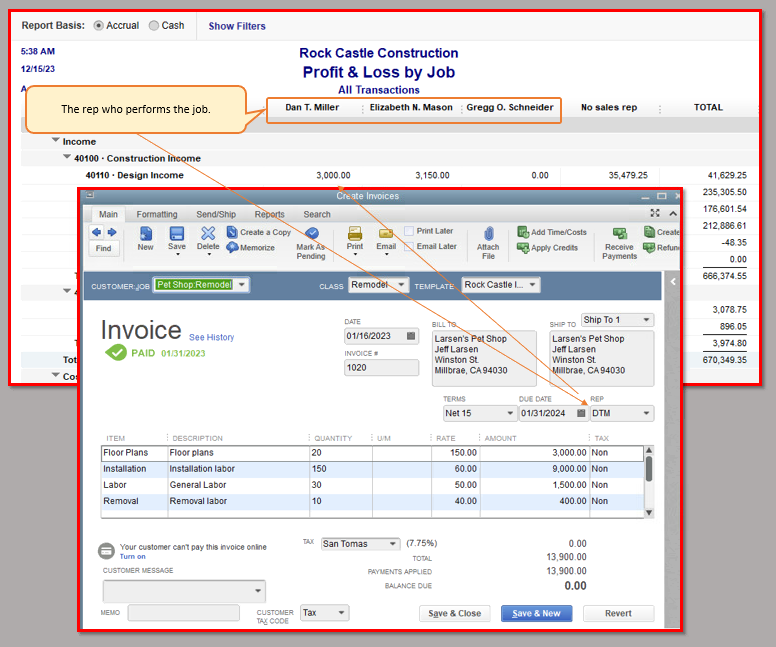
Task: Click the Installation labor description cell
Action: [239, 468]
